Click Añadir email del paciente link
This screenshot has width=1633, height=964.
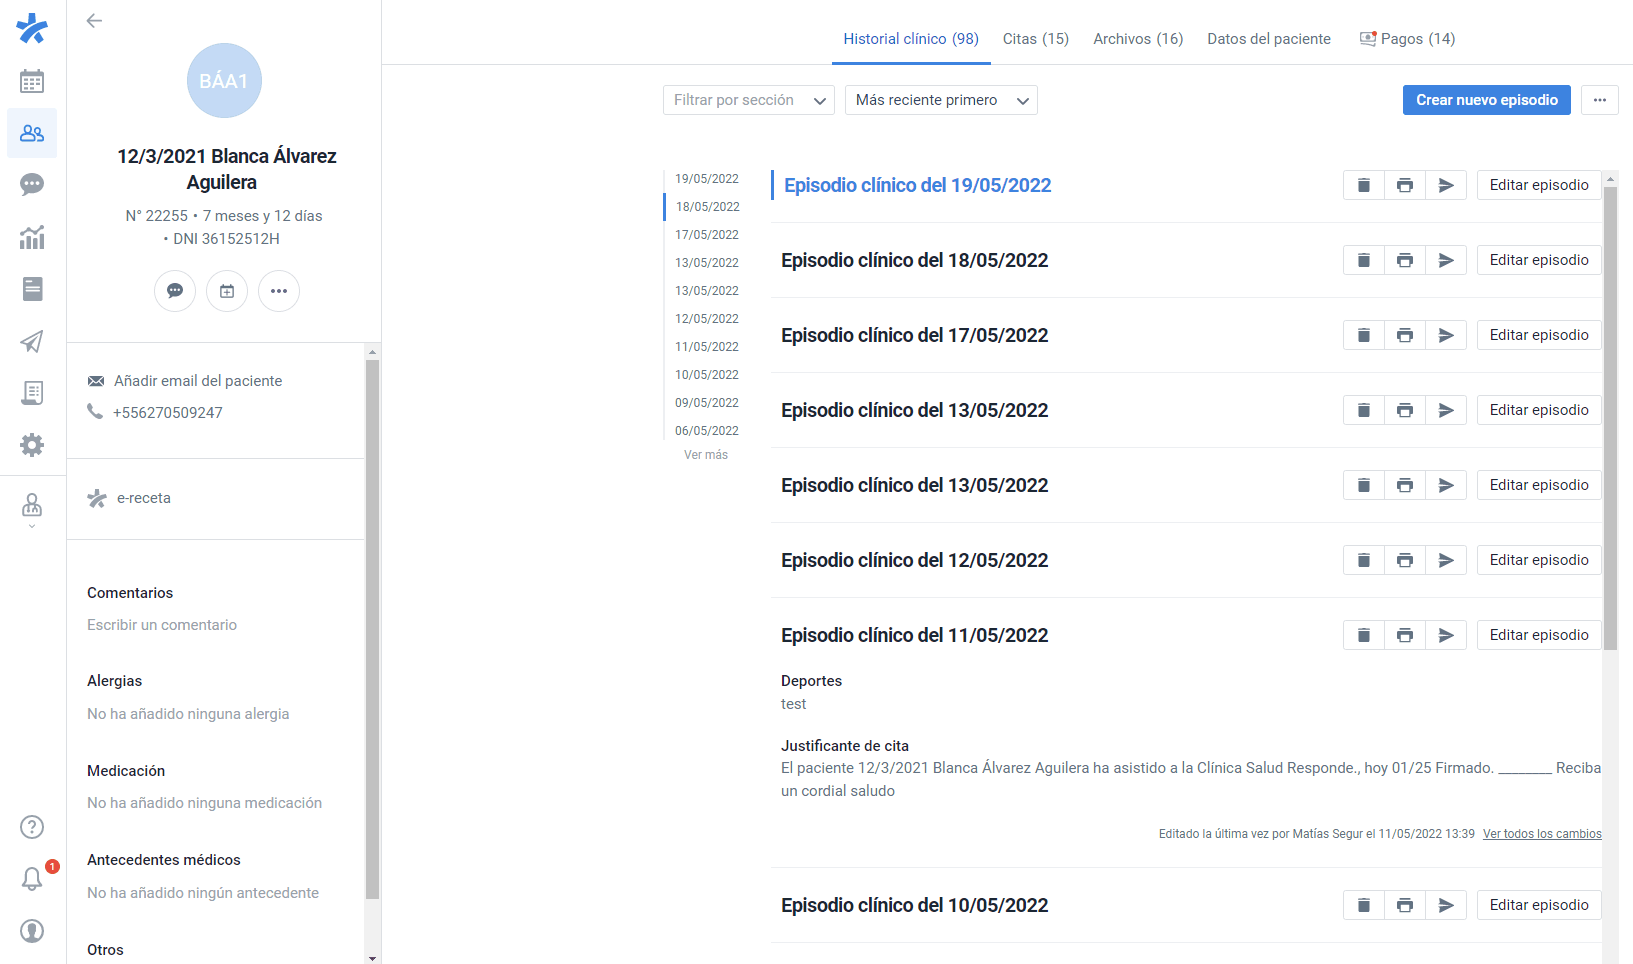click(198, 381)
